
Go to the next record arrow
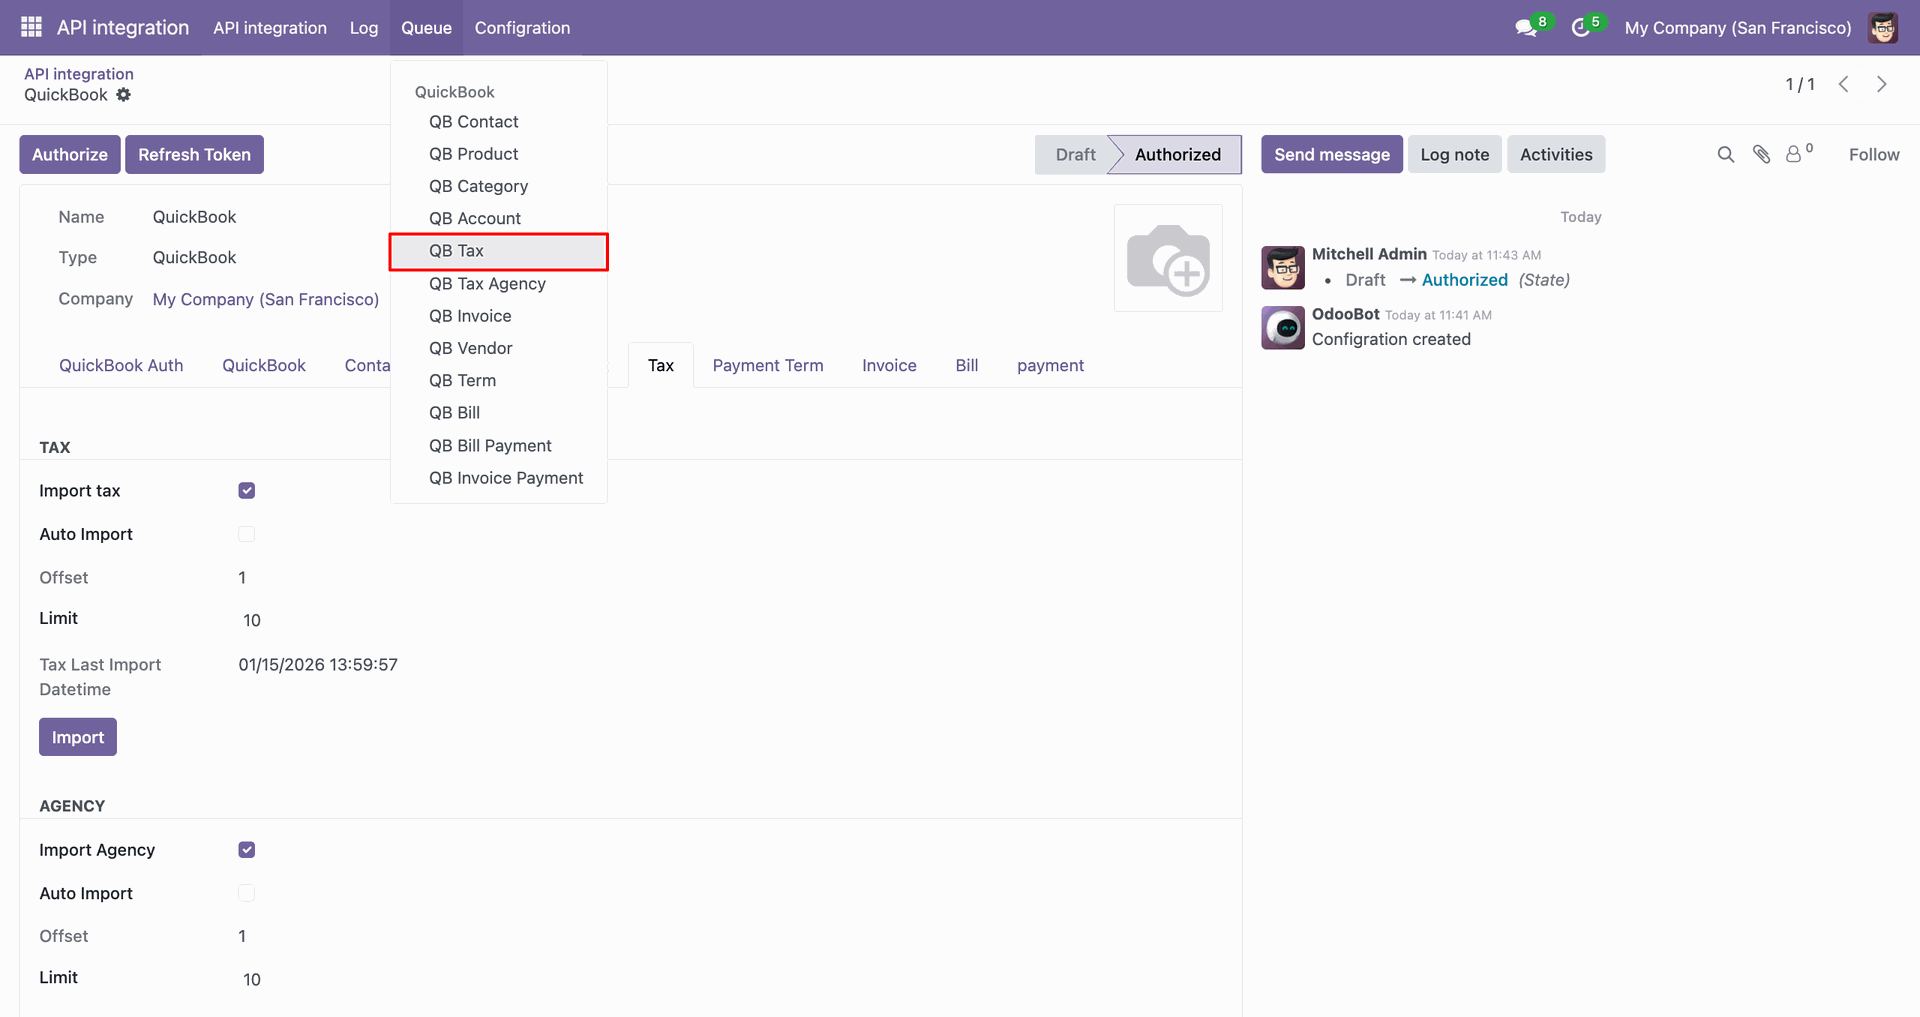click(x=1881, y=84)
